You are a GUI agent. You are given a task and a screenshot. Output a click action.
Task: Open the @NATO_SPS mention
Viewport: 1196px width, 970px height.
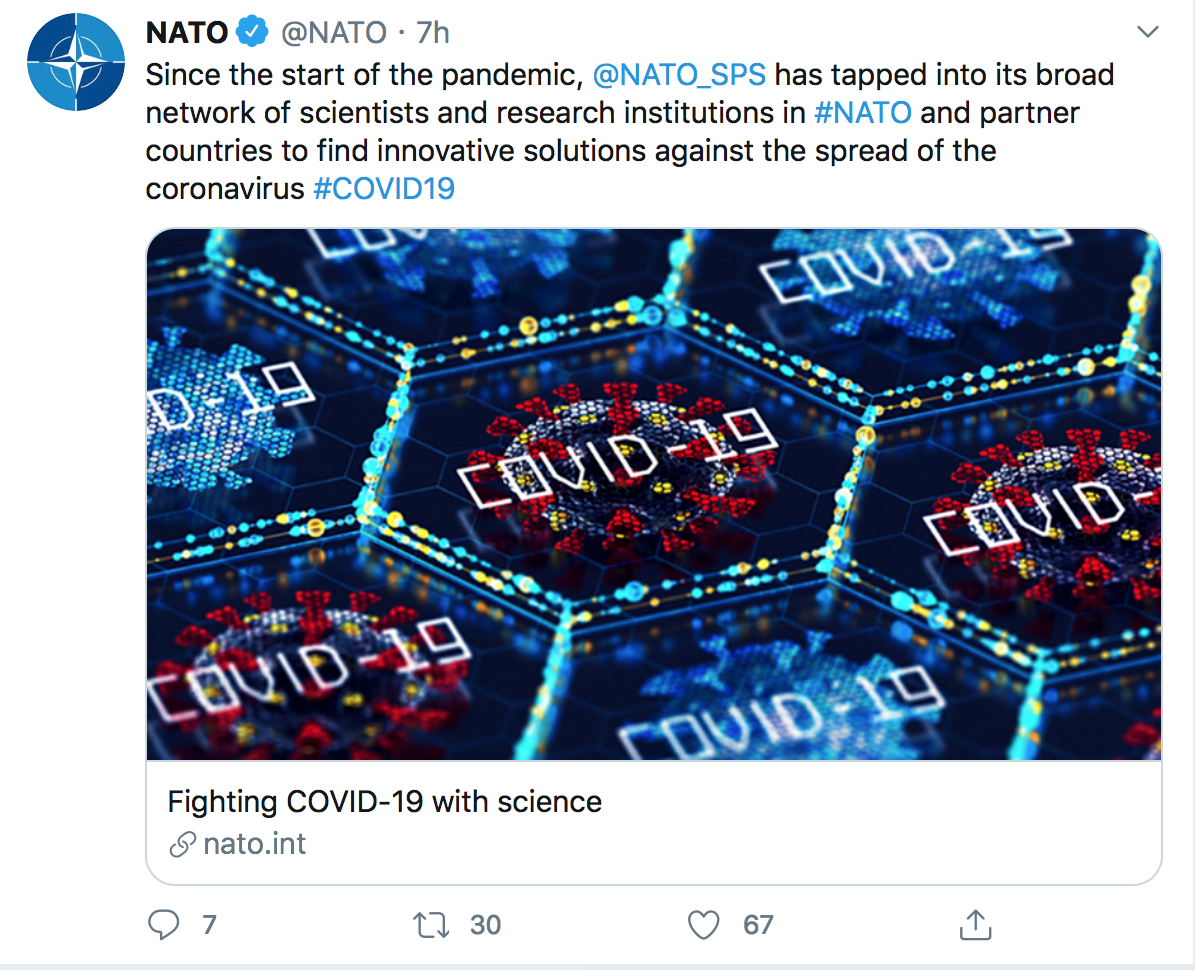[679, 75]
